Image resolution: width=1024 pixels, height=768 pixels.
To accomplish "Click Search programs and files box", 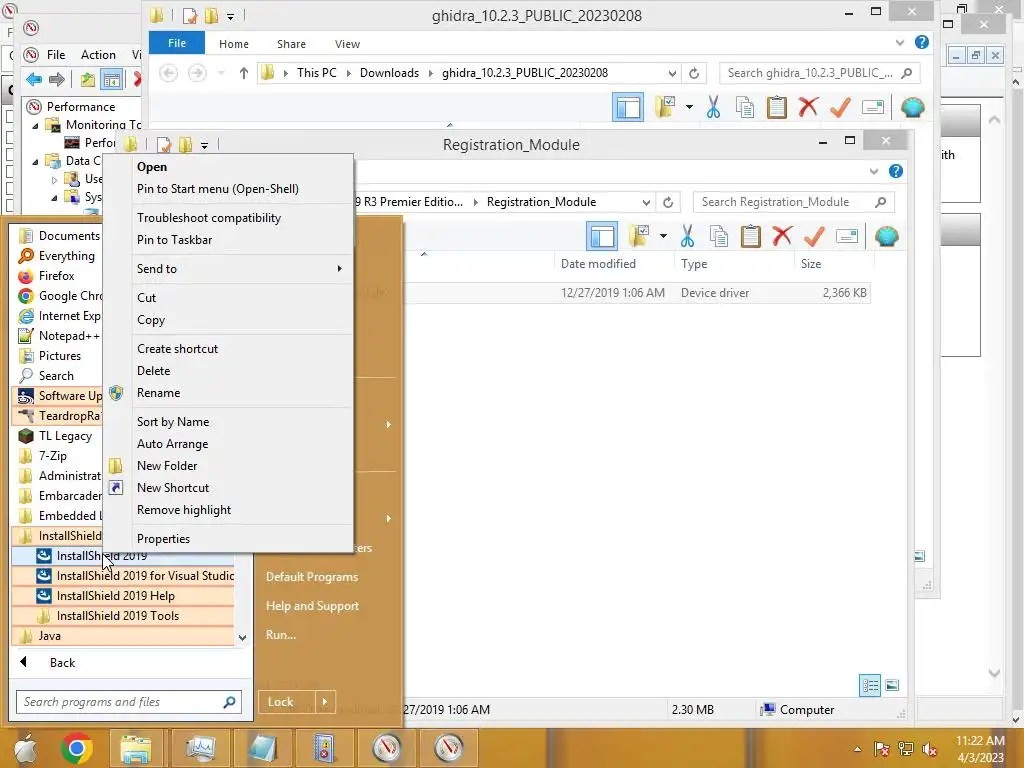I will pos(129,702).
